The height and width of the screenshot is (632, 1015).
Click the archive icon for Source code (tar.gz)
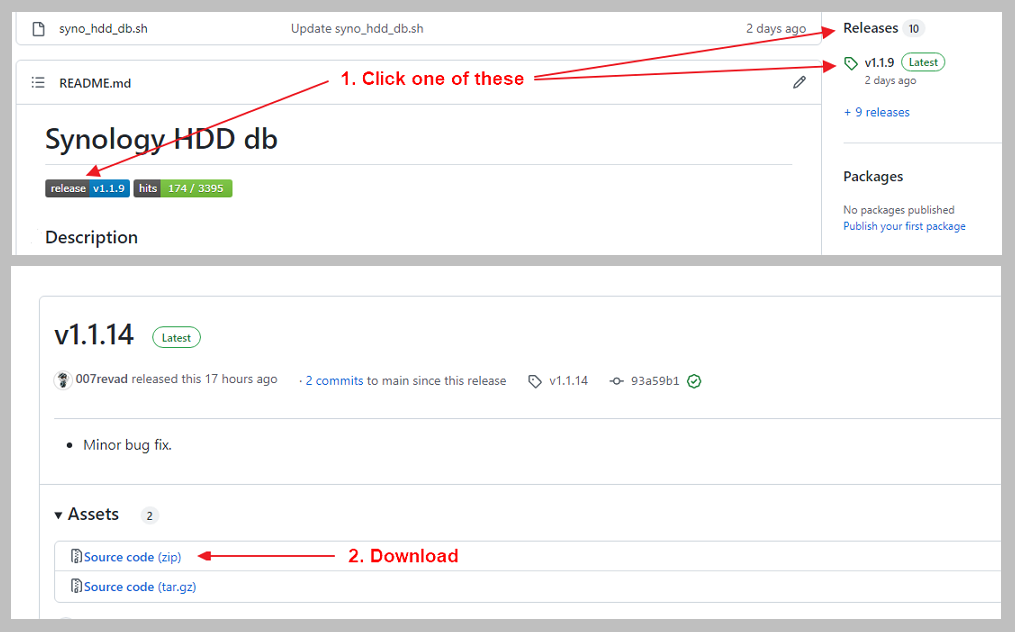pos(76,586)
